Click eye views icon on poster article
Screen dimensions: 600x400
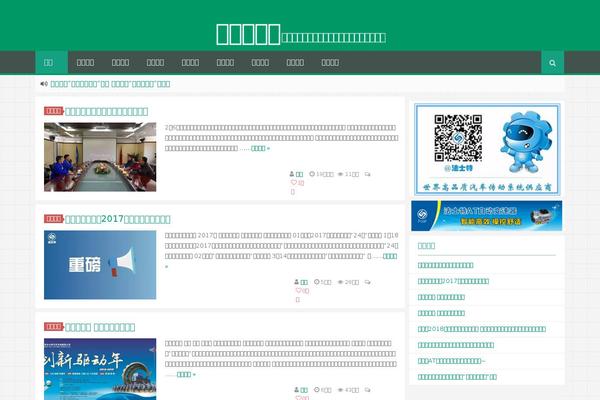pyautogui.click(x=340, y=390)
